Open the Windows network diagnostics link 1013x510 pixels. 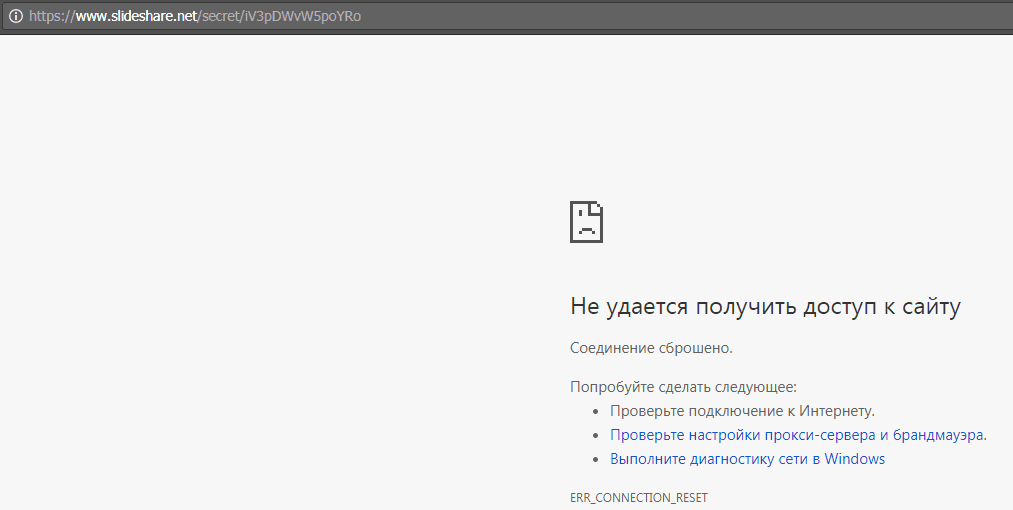point(747,459)
